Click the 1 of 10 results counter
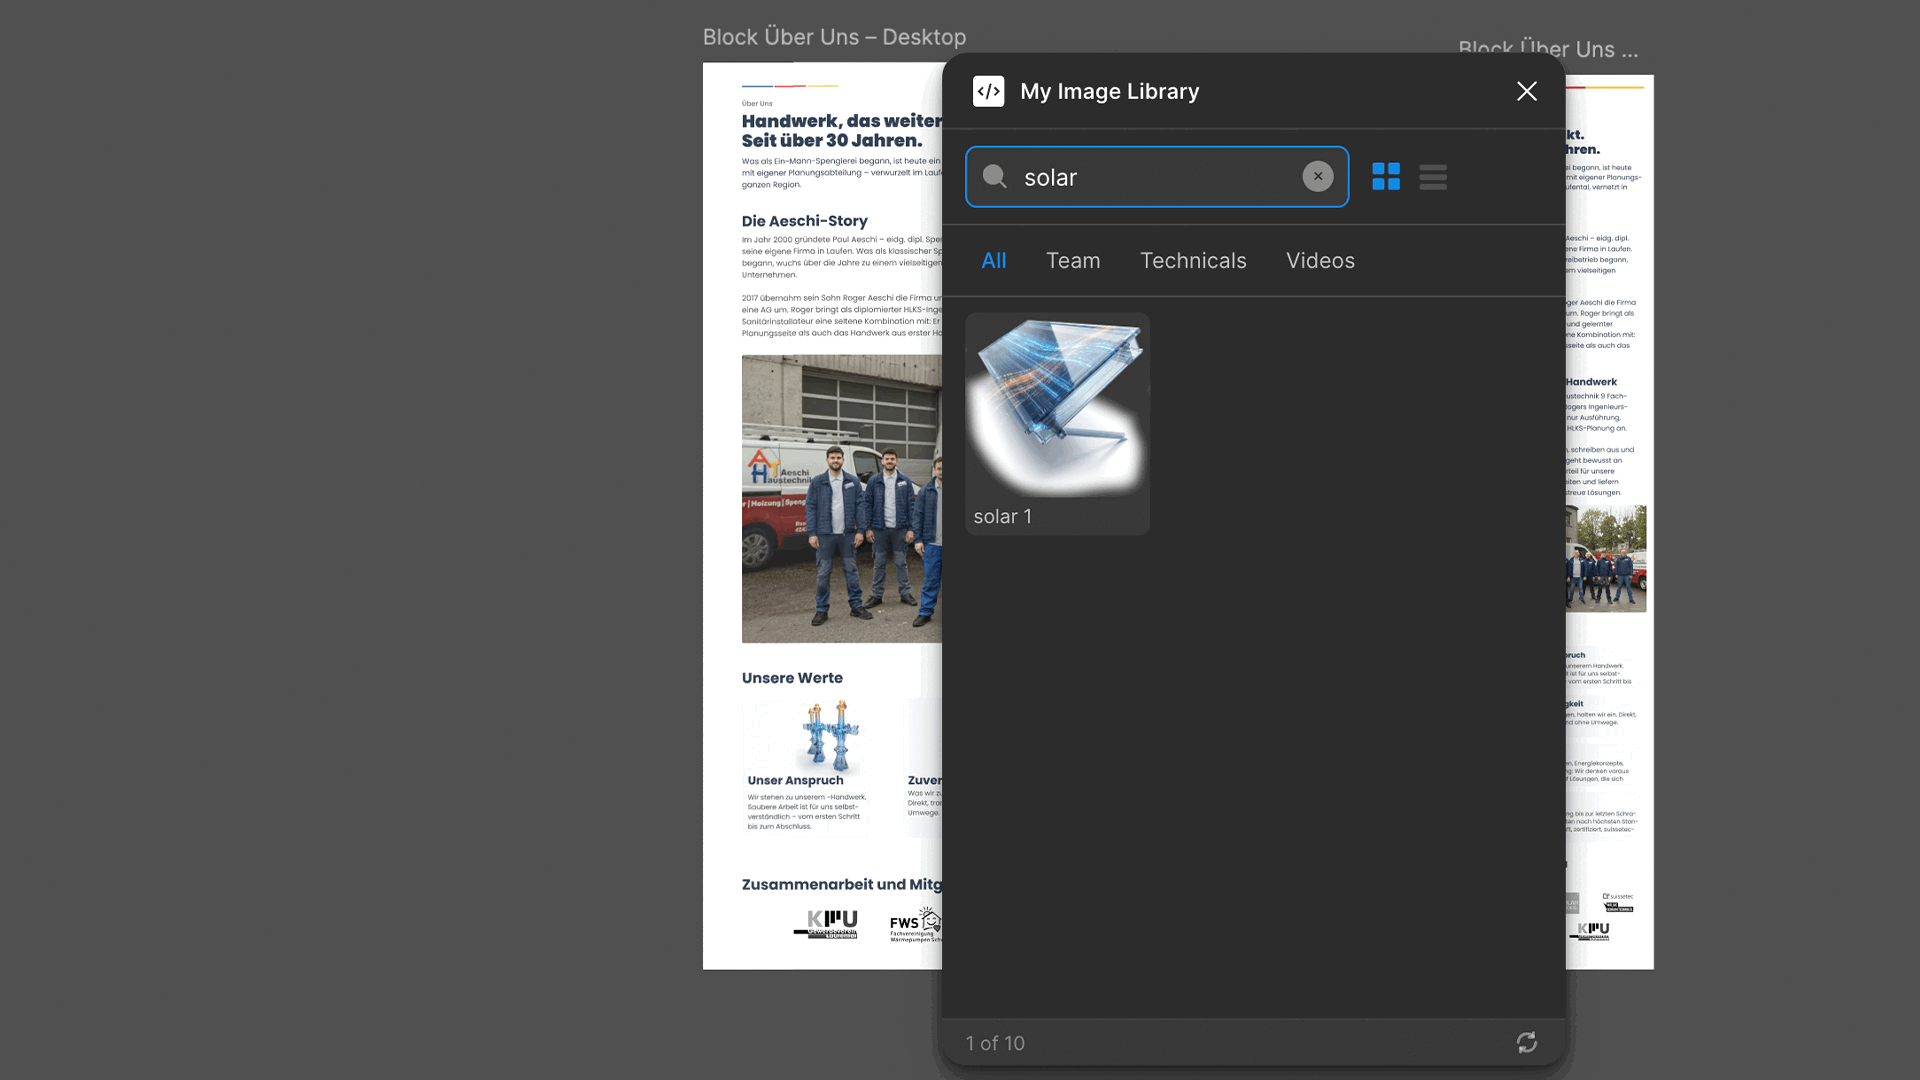 pos(994,1043)
